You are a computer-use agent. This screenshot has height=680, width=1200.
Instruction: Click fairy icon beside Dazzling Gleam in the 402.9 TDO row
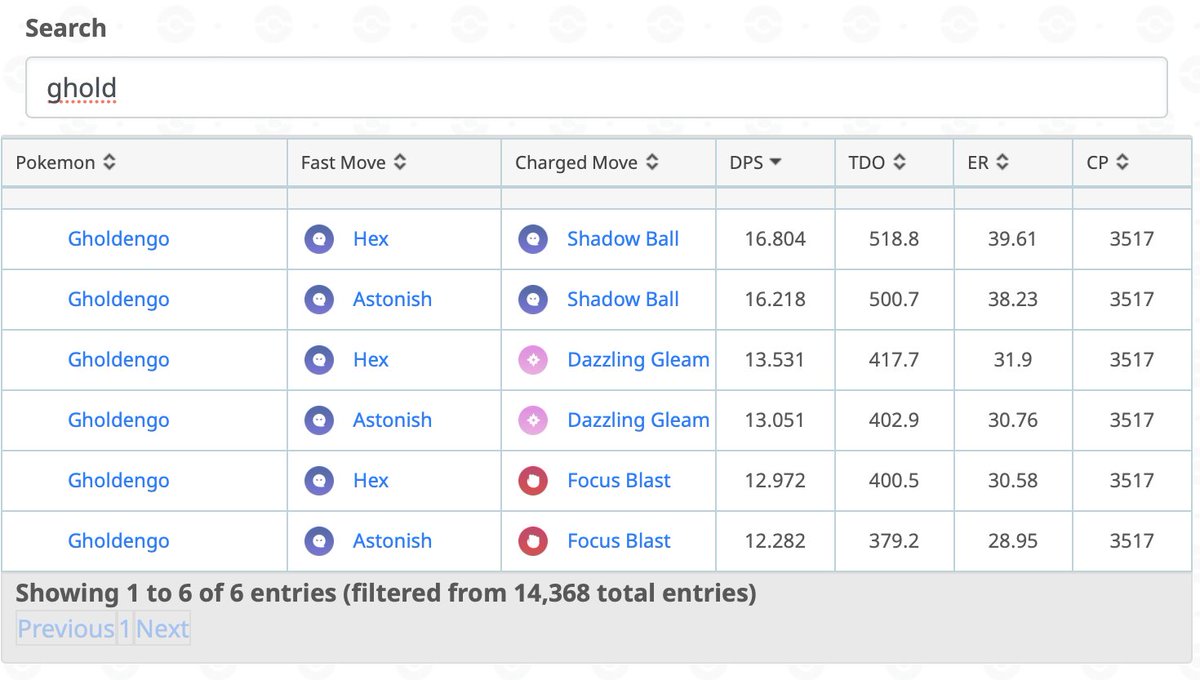pos(533,420)
